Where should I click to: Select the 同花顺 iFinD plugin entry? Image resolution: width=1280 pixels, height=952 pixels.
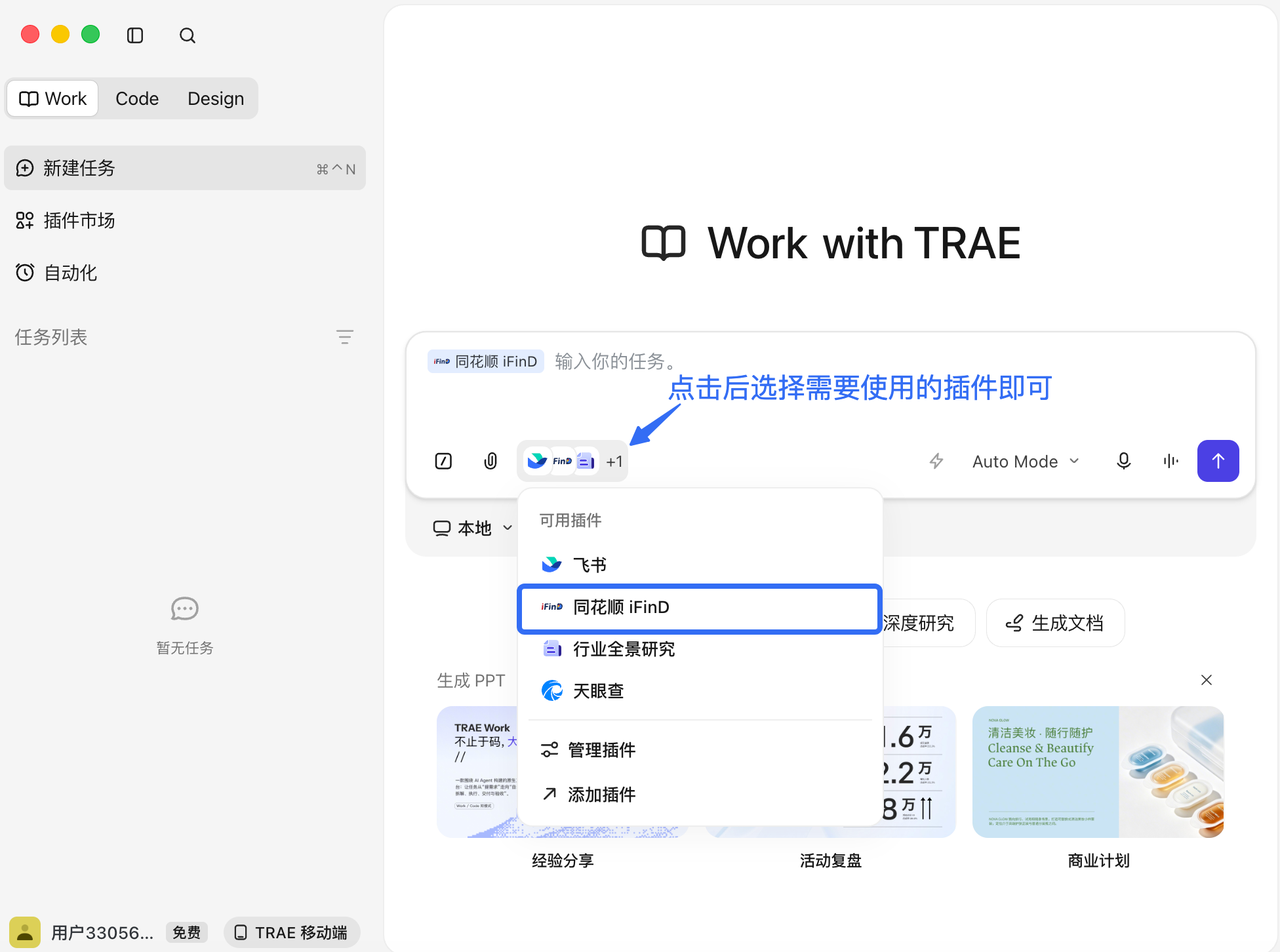coord(700,608)
